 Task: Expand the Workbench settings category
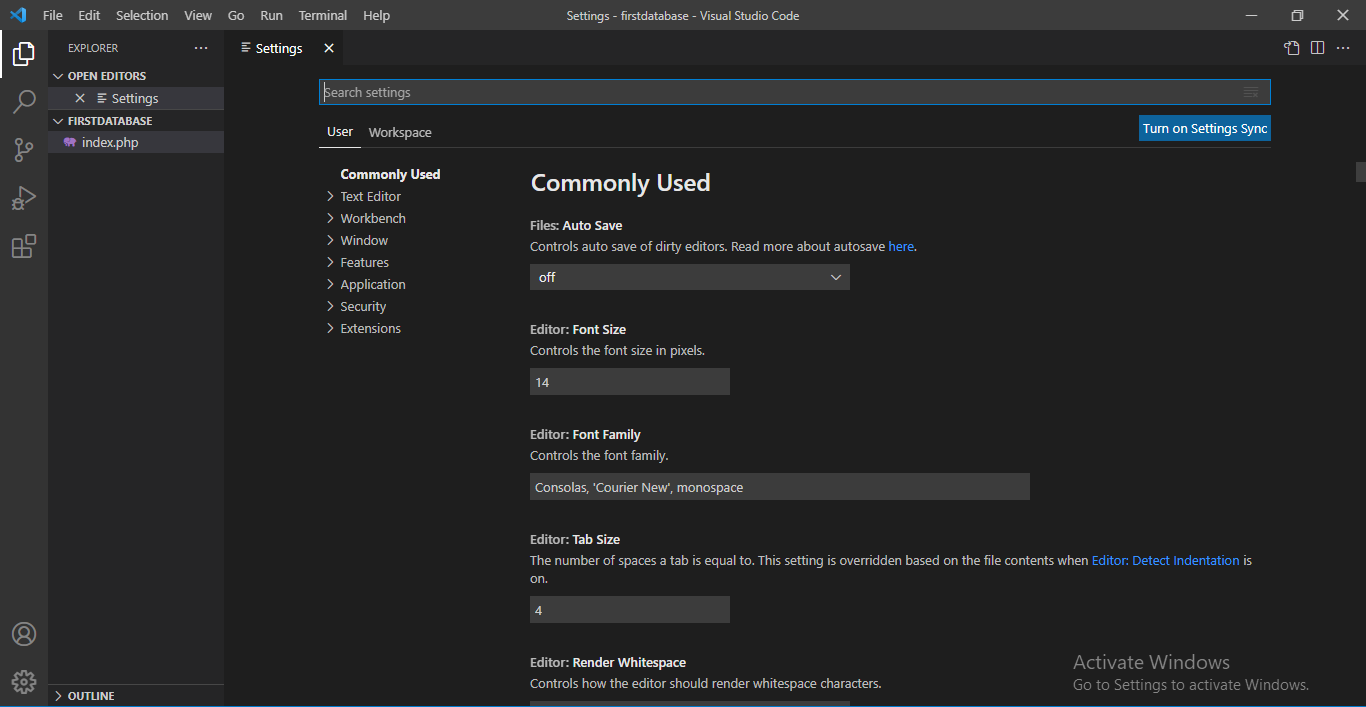[372, 219]
